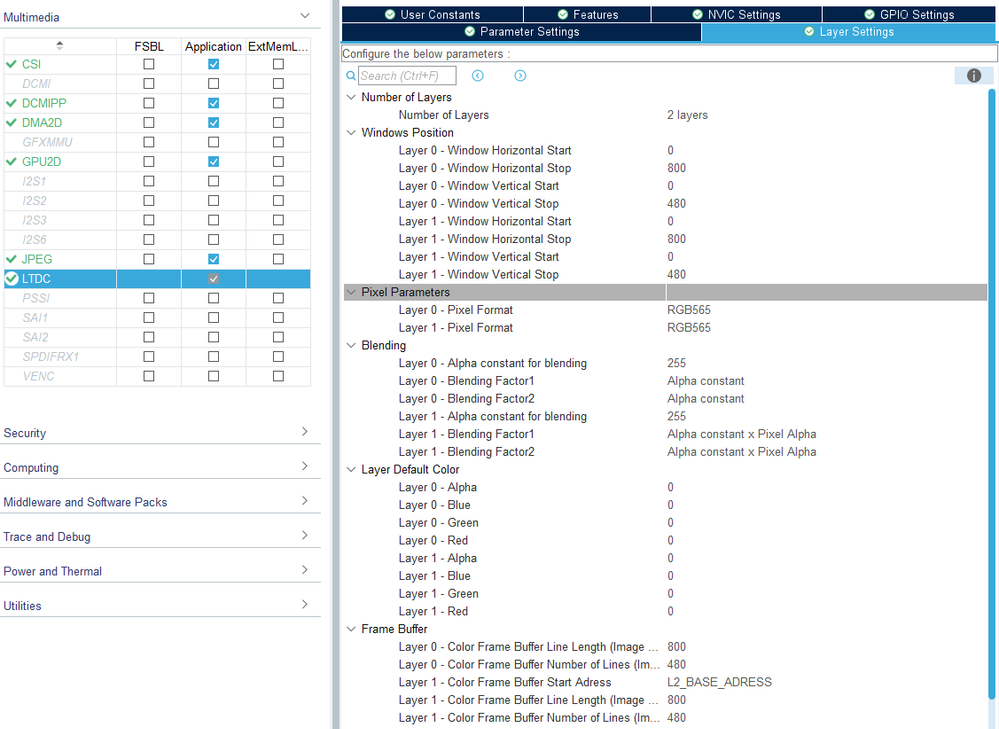The image size is (999, 729).
Task: Collapse the Multimedia section chevron
Action: point(305,16)
